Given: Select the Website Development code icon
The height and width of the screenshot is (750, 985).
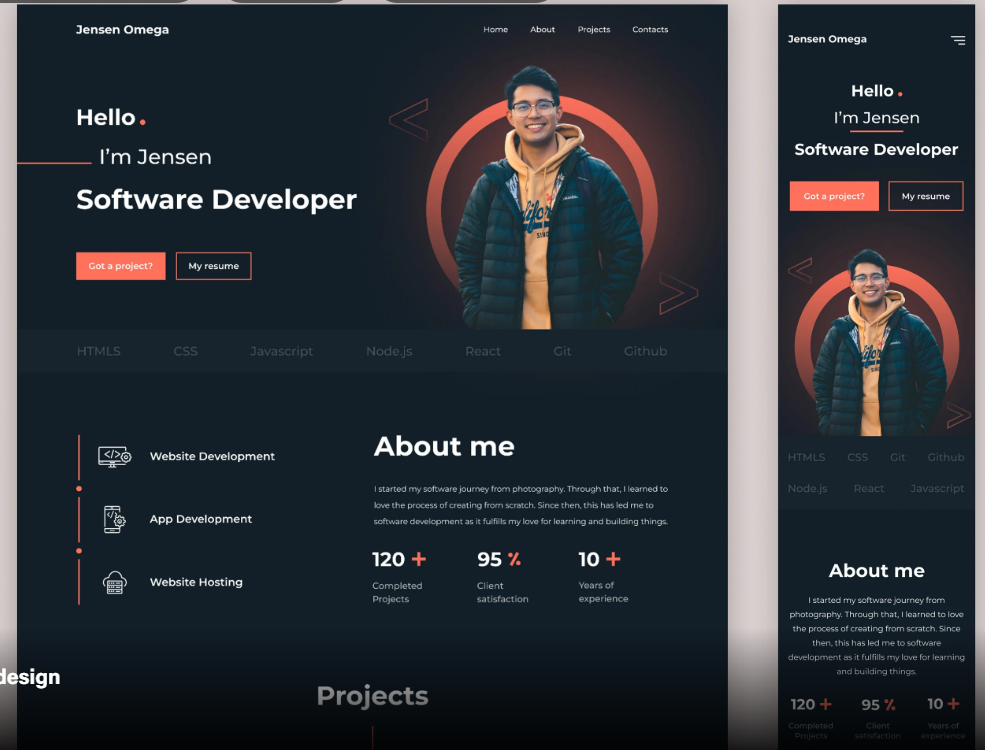Looking at the screenshot, I should (113, 456).
